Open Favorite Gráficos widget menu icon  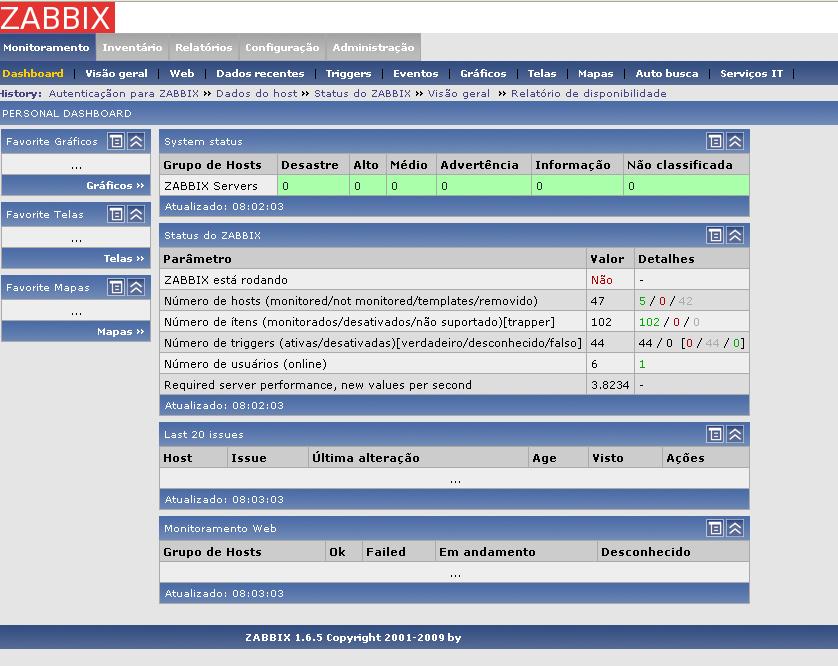click(x=116, y=142)
